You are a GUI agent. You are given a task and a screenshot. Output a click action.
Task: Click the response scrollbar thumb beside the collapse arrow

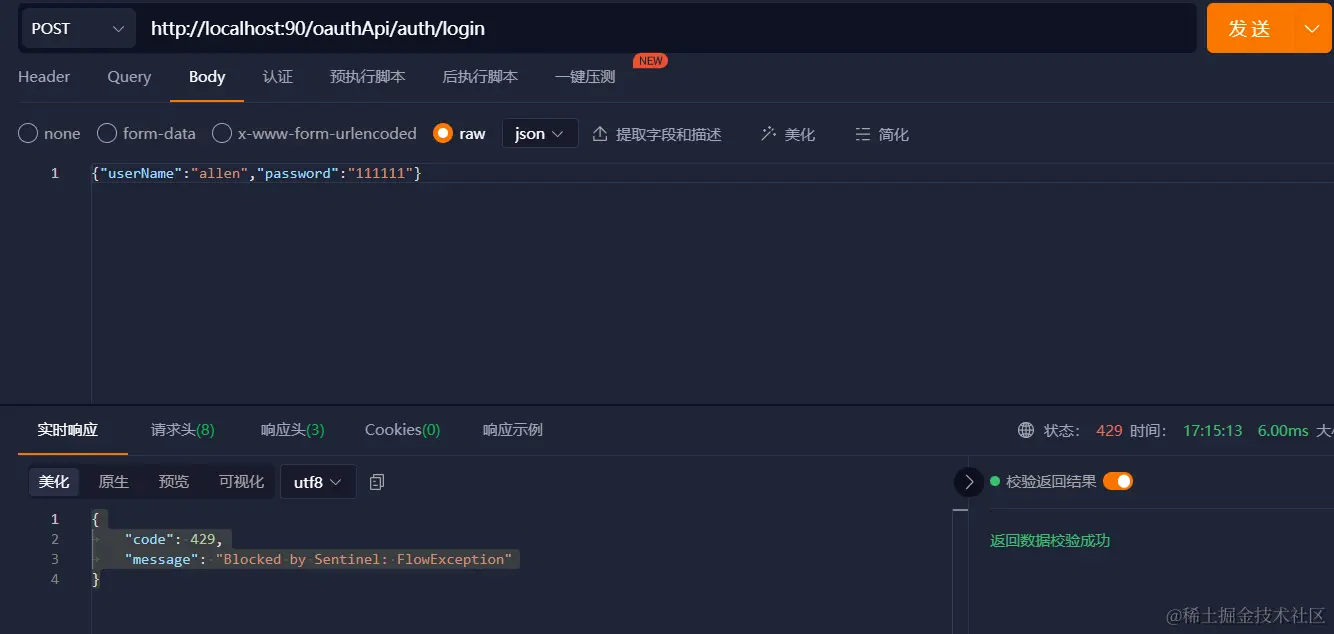point(960,510)
